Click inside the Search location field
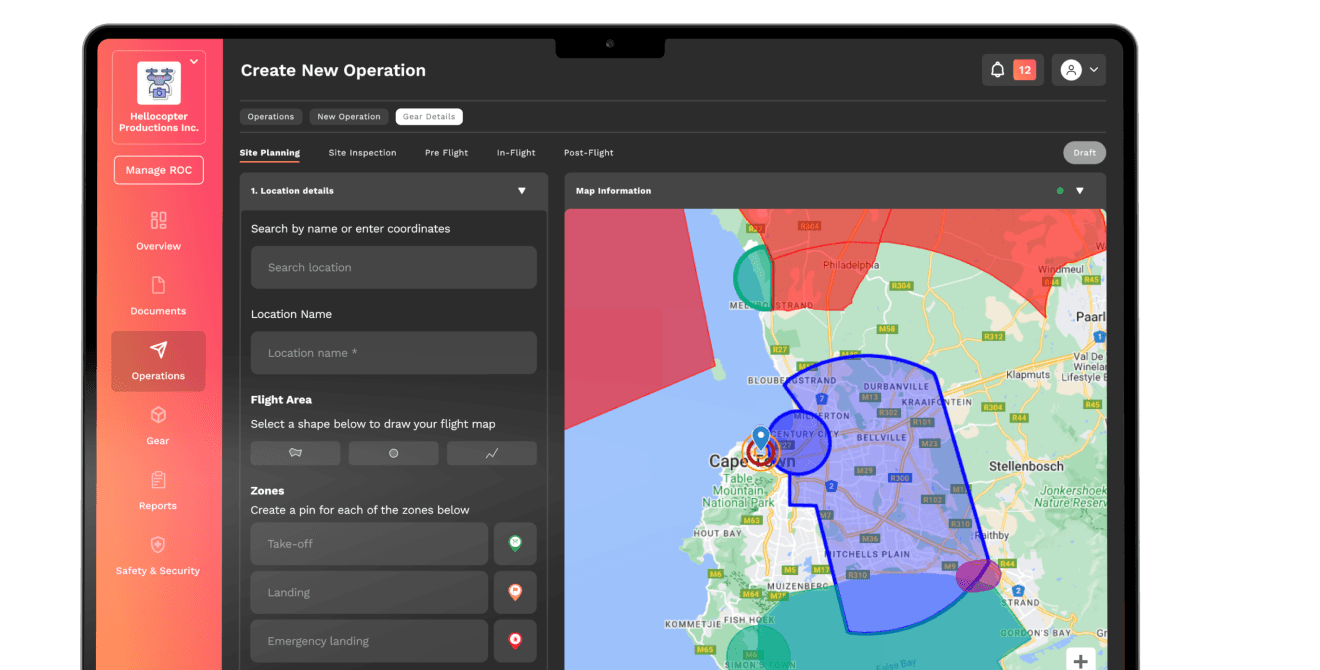The width and height of the screenshot is (1320, 670). point(393,267)
